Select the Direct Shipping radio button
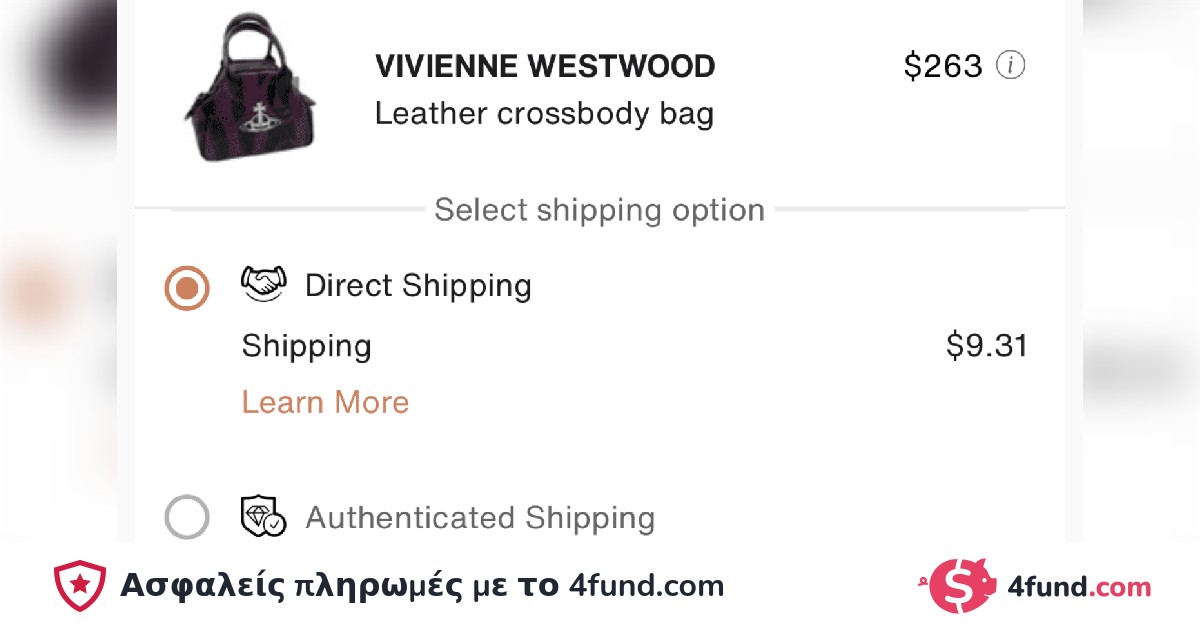Viewport: 1200px width, 630px height. point(187,289)
